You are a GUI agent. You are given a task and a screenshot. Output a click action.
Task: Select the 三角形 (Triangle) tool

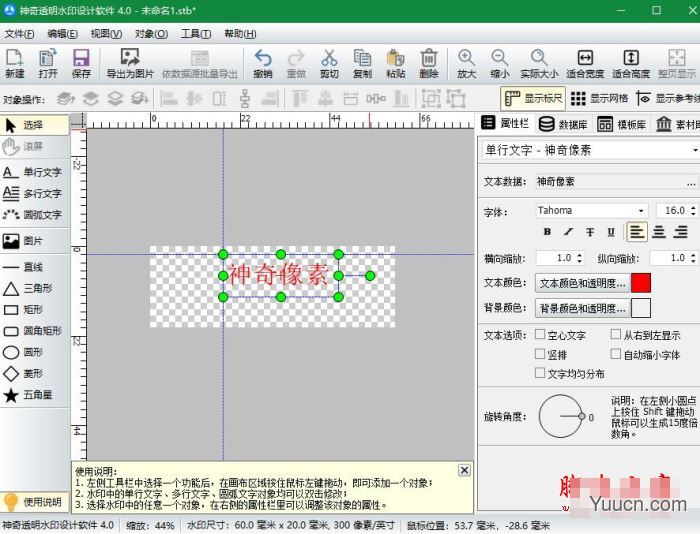pos(34,288)
